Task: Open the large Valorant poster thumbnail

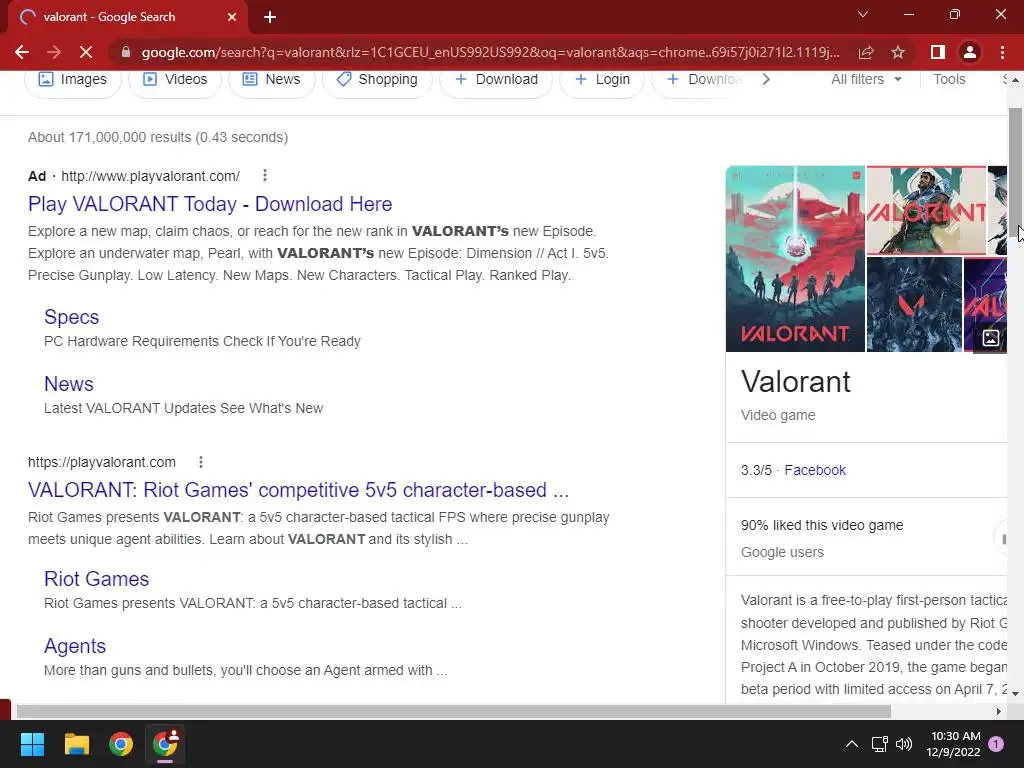Action: [795, 259]
